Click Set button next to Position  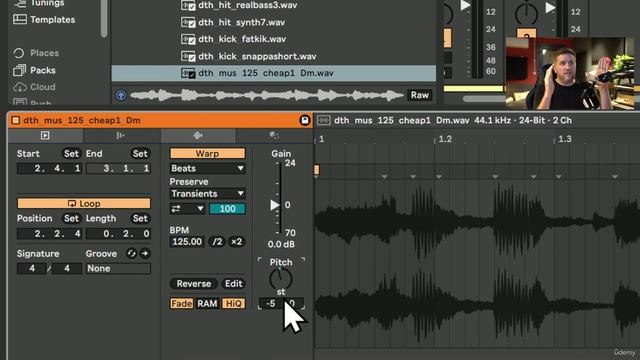(x=71, y=218)
